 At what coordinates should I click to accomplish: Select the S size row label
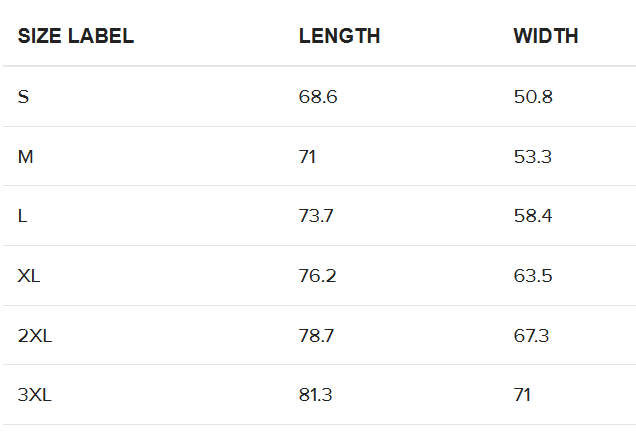[24, 97]
